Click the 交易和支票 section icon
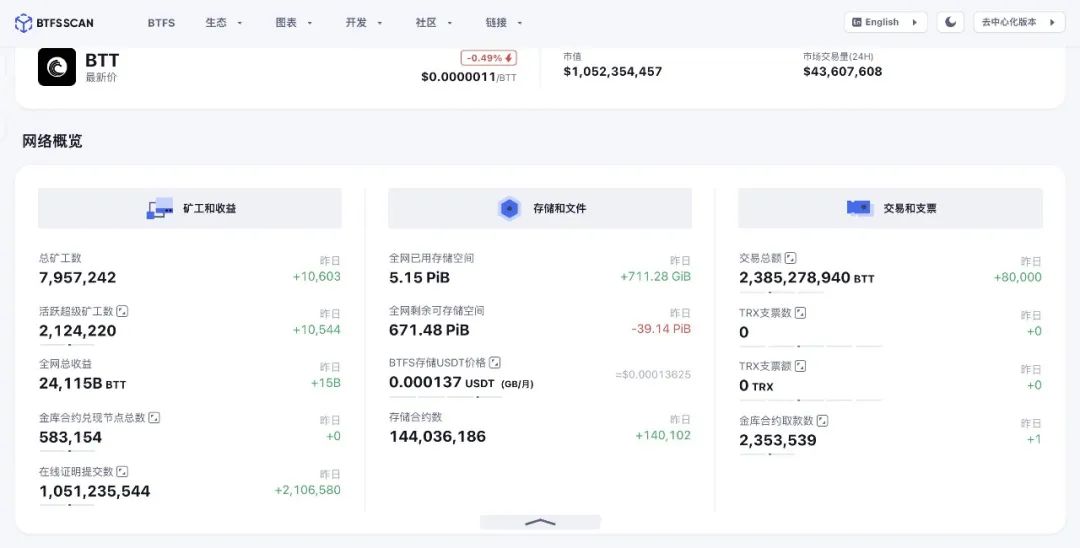The width and height of the screenshot is (1080, 548). coord(860,207)
